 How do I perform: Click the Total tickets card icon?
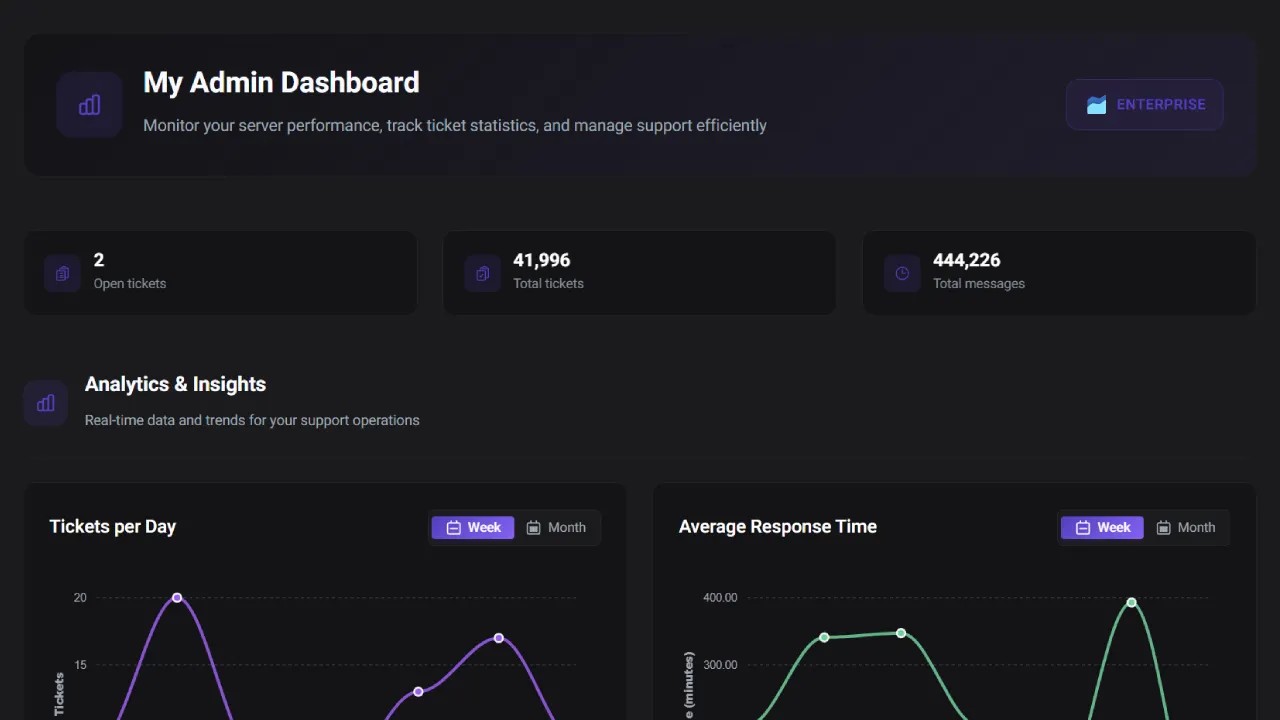tap(482, 273)
